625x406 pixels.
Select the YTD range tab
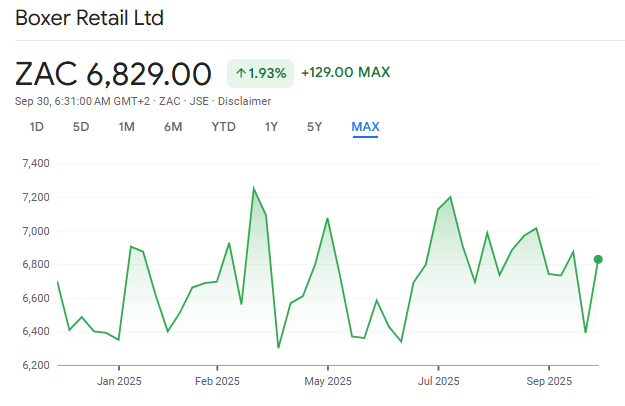[223, 127]
